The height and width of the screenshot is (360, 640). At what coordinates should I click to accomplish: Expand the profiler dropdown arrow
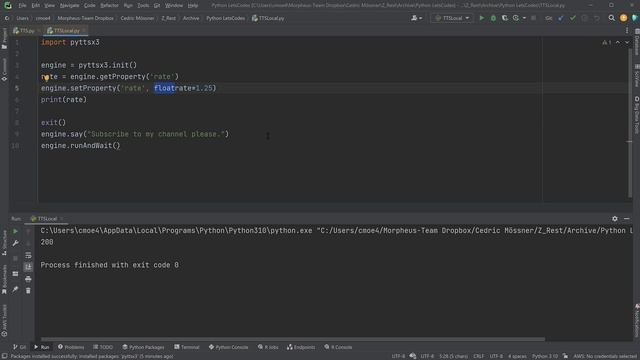coord(524,18)
